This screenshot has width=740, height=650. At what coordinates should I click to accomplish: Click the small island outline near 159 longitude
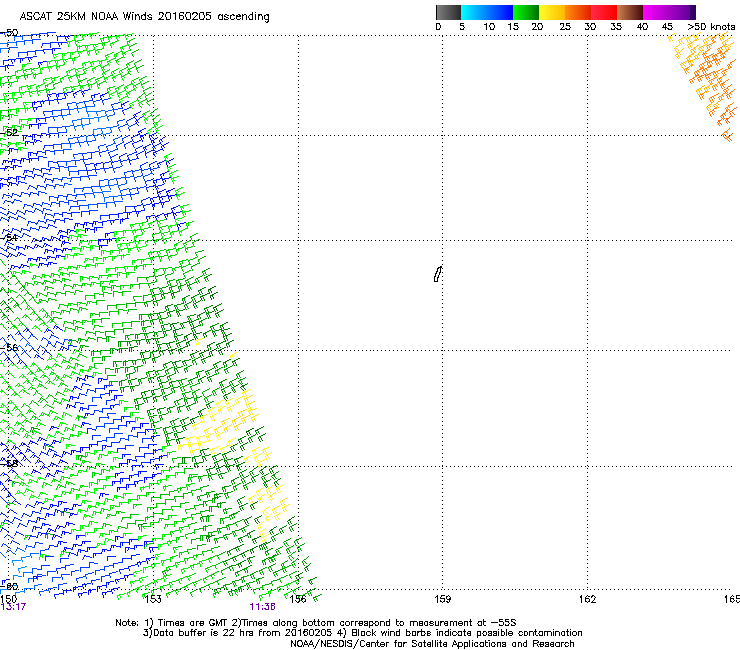(x=438, y=274)
